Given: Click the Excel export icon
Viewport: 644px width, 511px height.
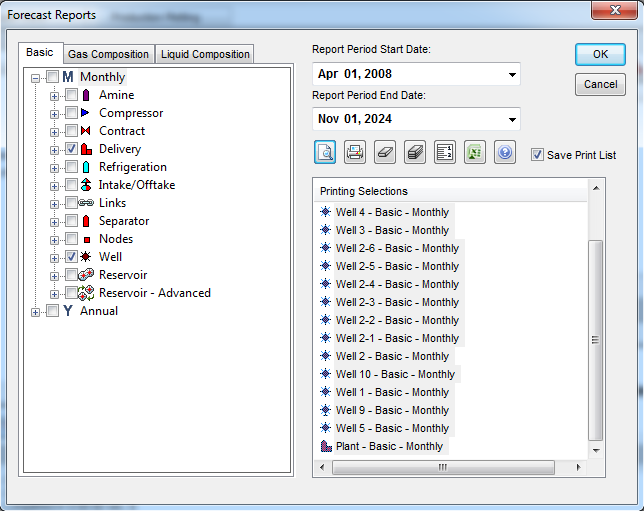Looking at the screenshot, I should (x=475, y=153).
